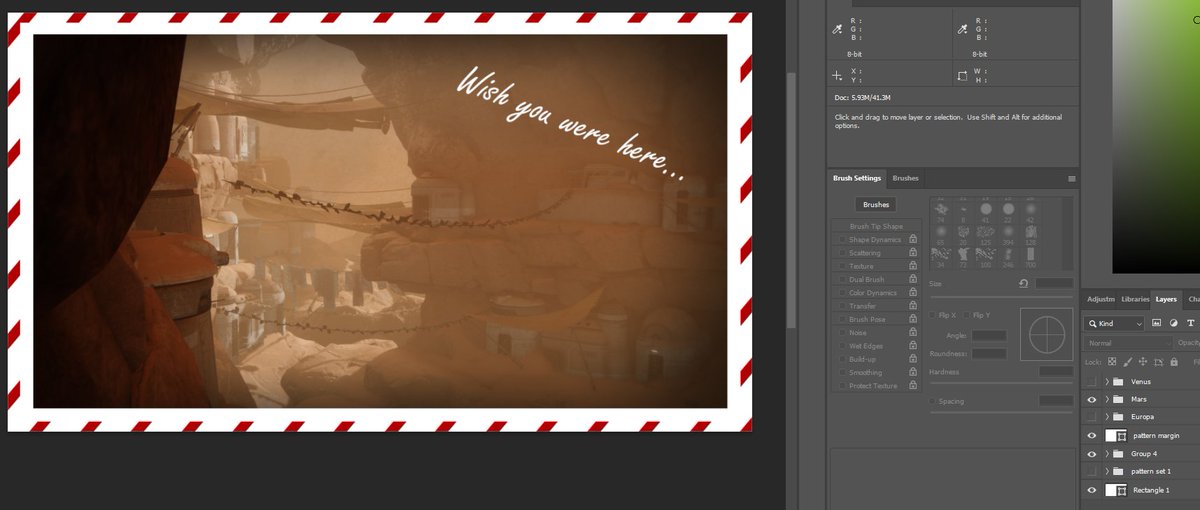The width and height of the screenshot is (1200, 510).
Task: Click the X Y crosshair coordinates icon
Action: 838,75
